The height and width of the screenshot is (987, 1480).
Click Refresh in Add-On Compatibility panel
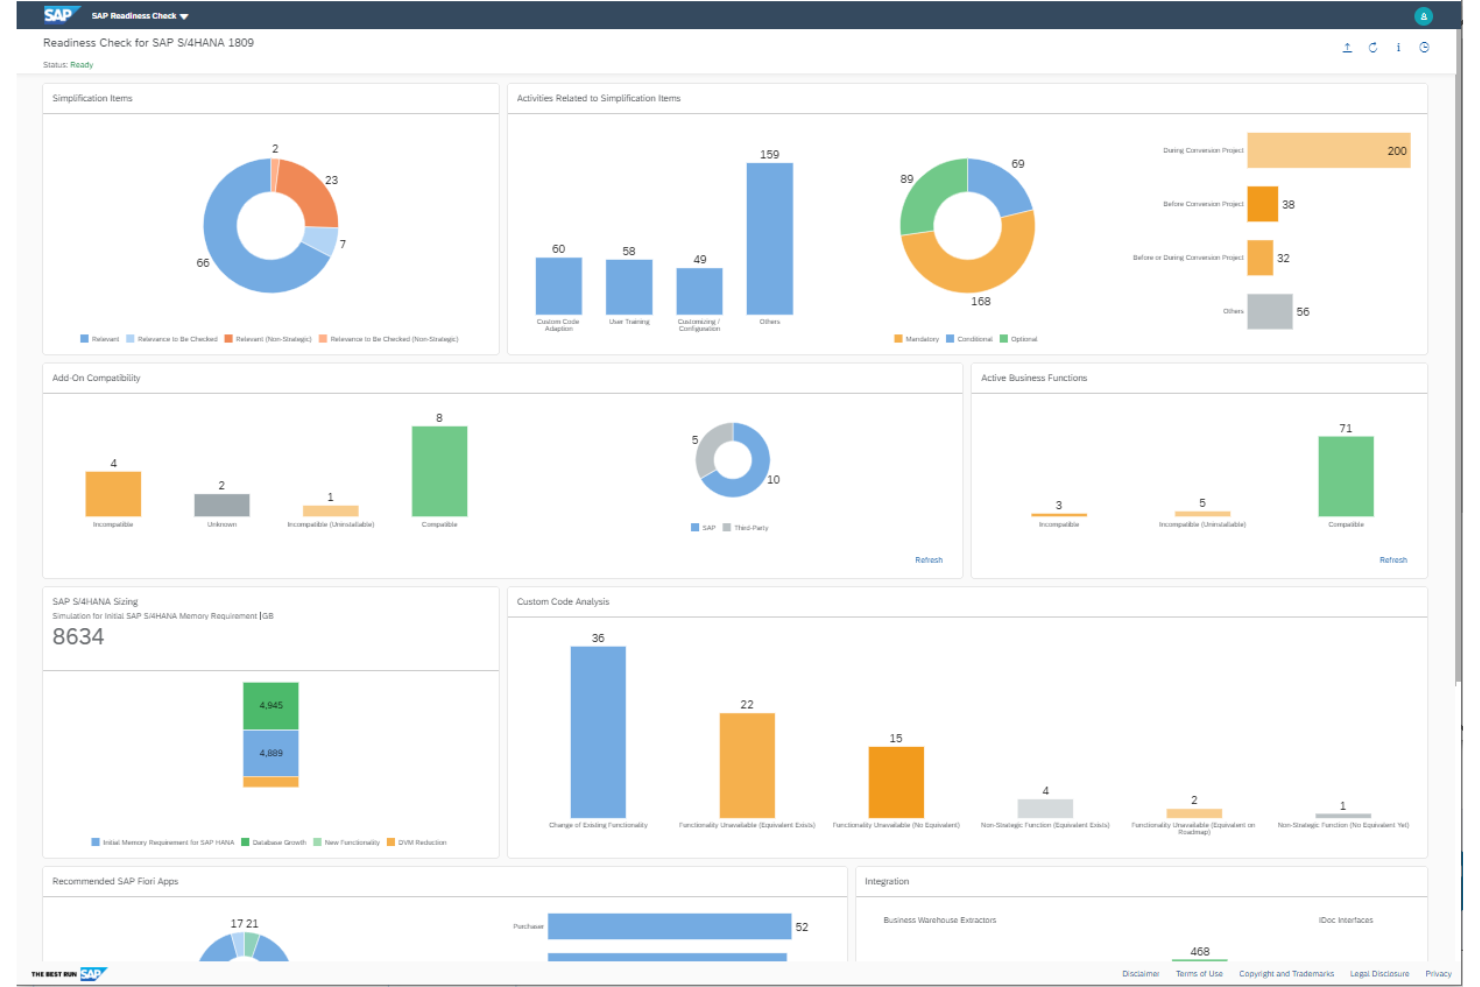pyautogui.click(x=929, y=559)
